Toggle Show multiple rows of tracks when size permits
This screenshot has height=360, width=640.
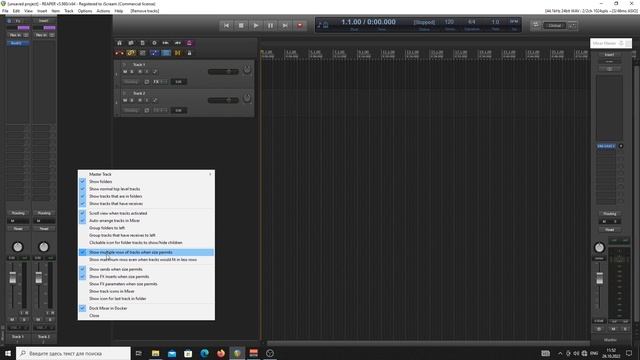(146, 253)
